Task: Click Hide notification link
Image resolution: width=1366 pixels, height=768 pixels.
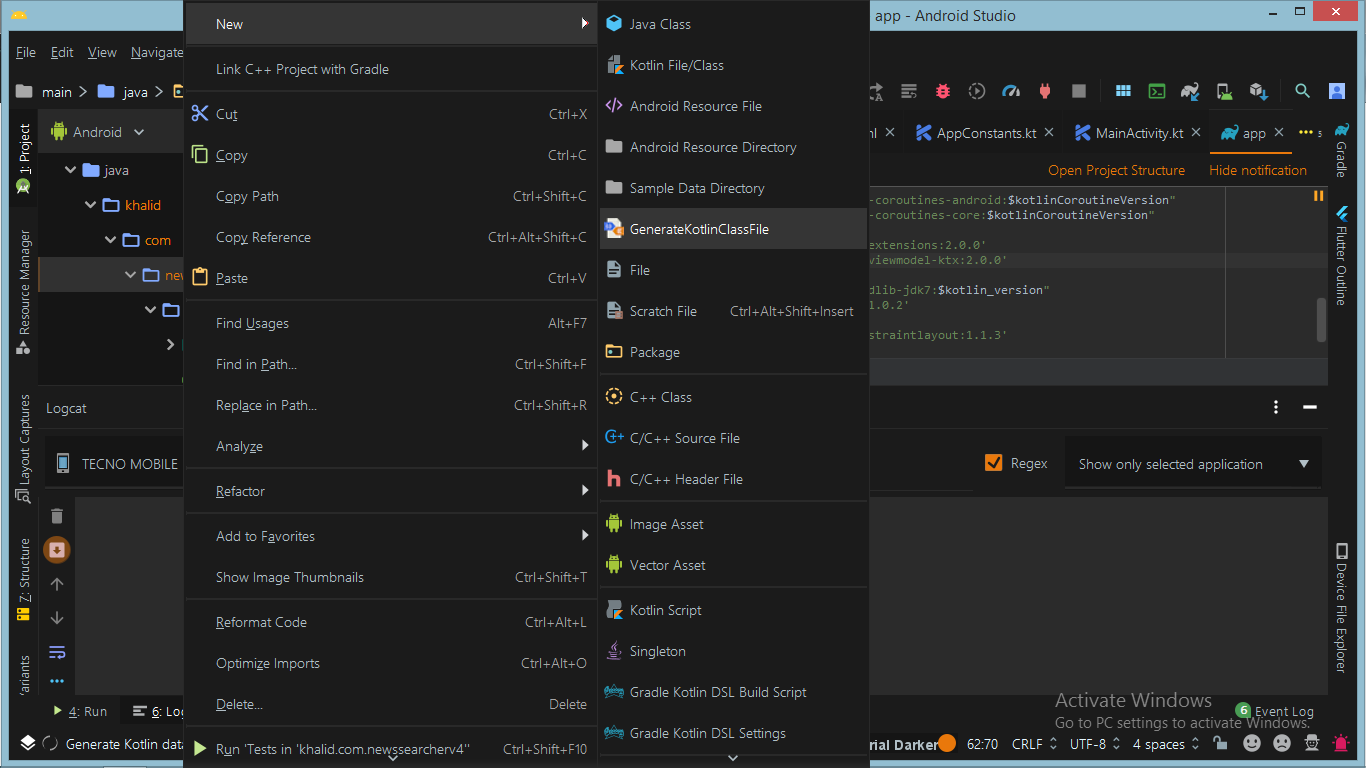Action: click(1258, 170)
